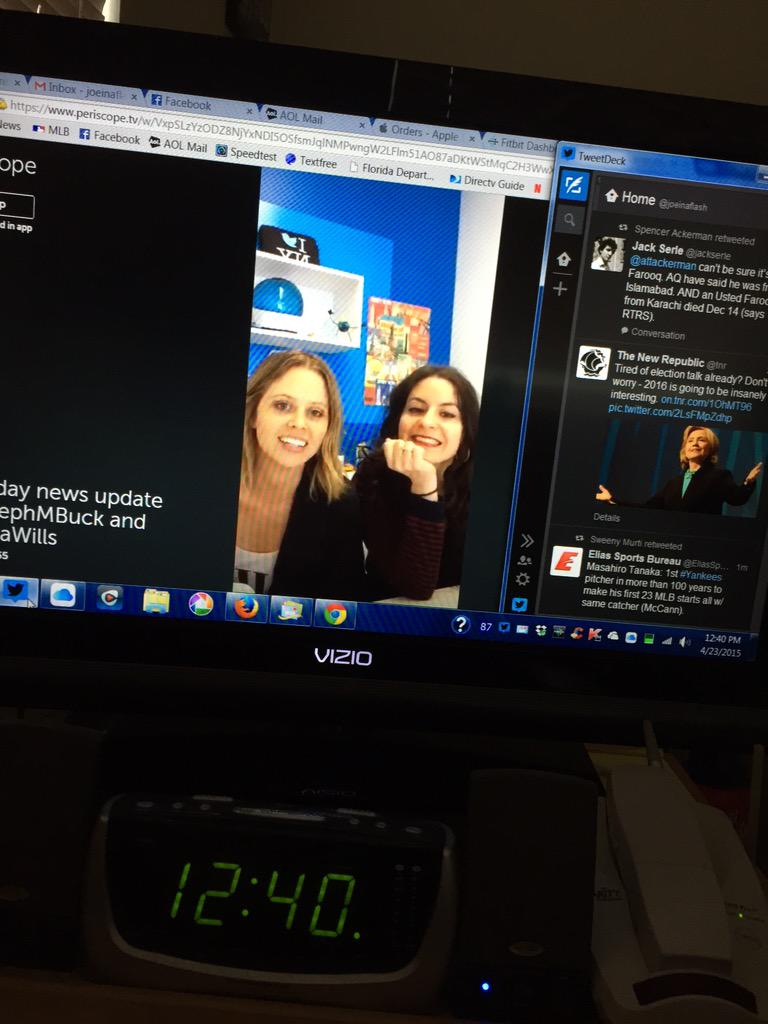Switch to the Fitbit Dashboard tab
Screen dimensions: 768x1024
click(x=521, y=144)
